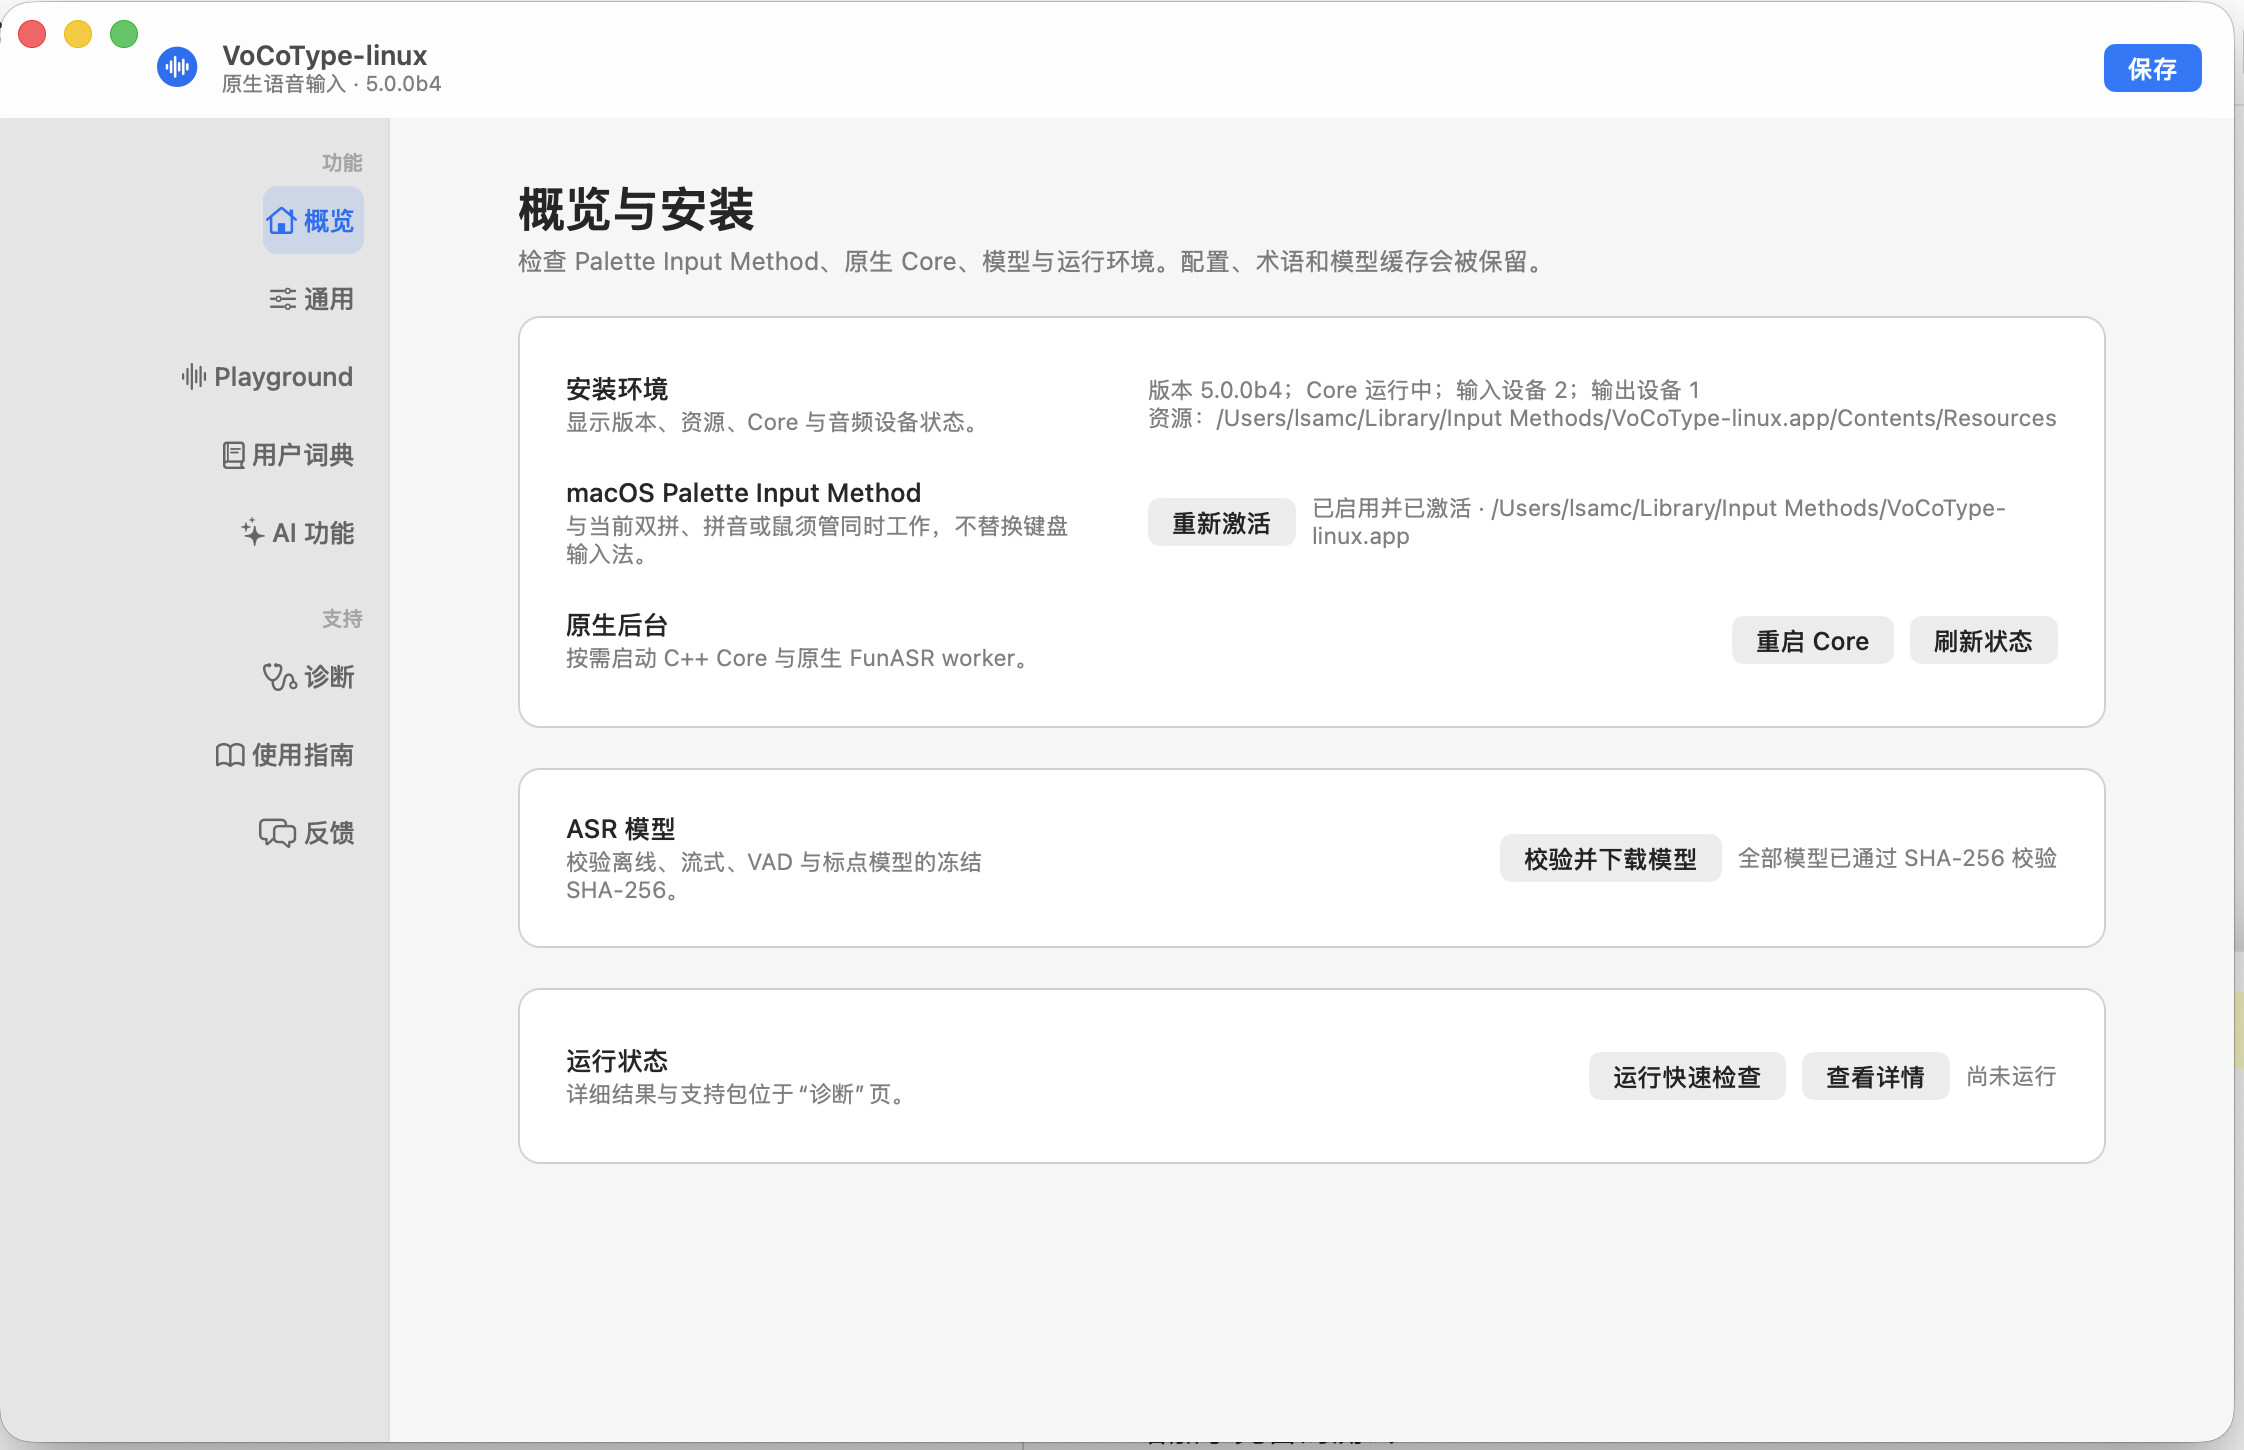Open 反馈 via its chat bubbles icon

(x=277, y=833)
